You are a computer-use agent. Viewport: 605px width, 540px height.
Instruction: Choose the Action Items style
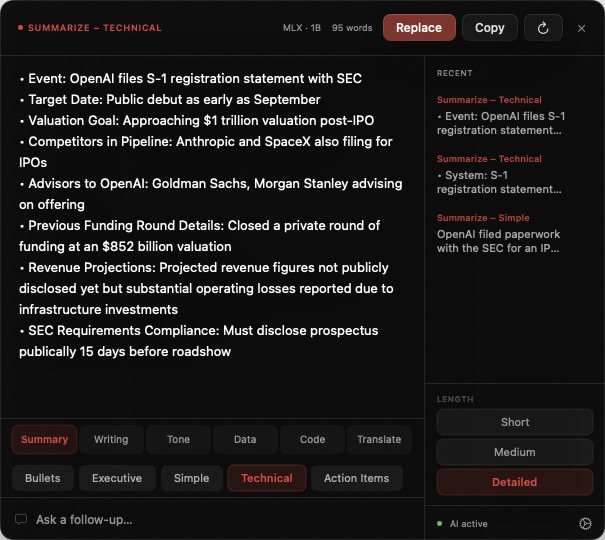coord(357,478)
